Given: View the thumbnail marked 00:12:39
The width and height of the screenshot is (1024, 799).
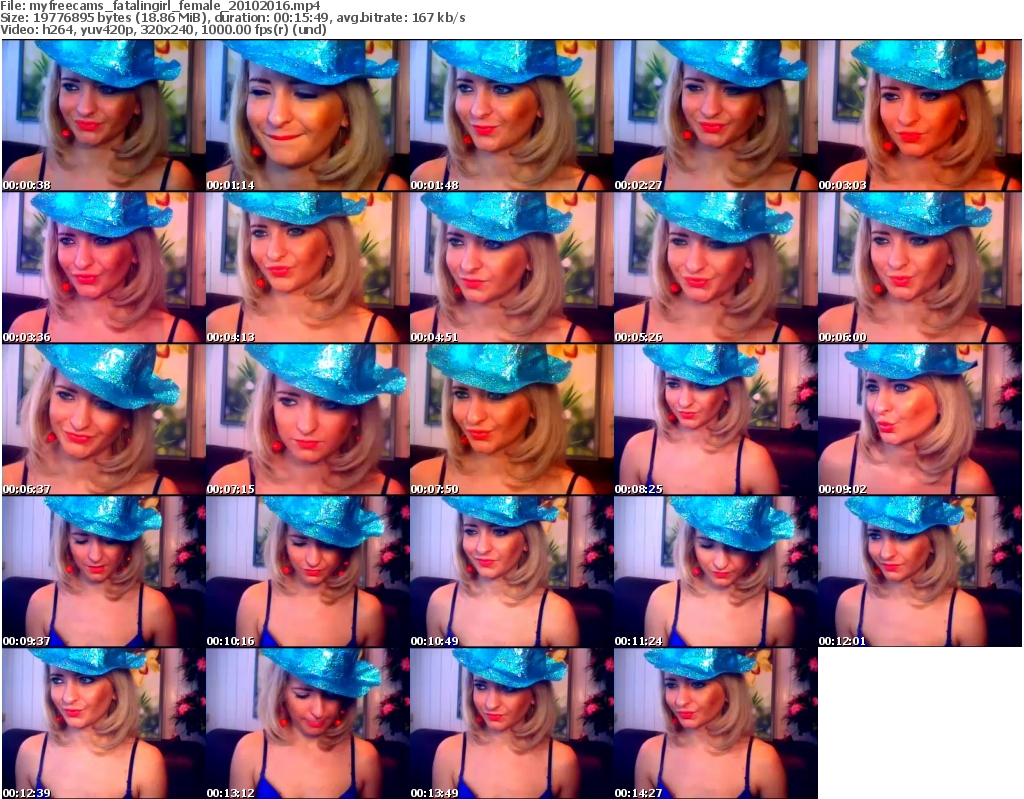Looking at the screenshot, I should point(103,723).
